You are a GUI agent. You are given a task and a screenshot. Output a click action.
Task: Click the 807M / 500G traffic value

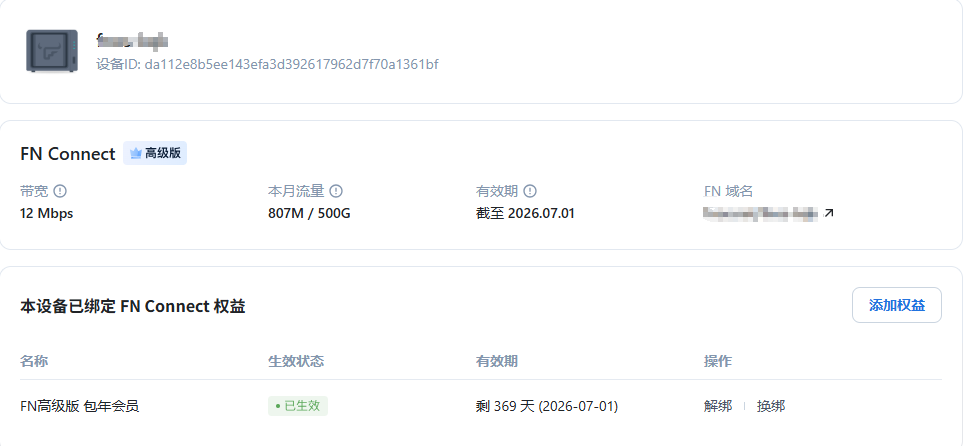(x=310, y=213)
